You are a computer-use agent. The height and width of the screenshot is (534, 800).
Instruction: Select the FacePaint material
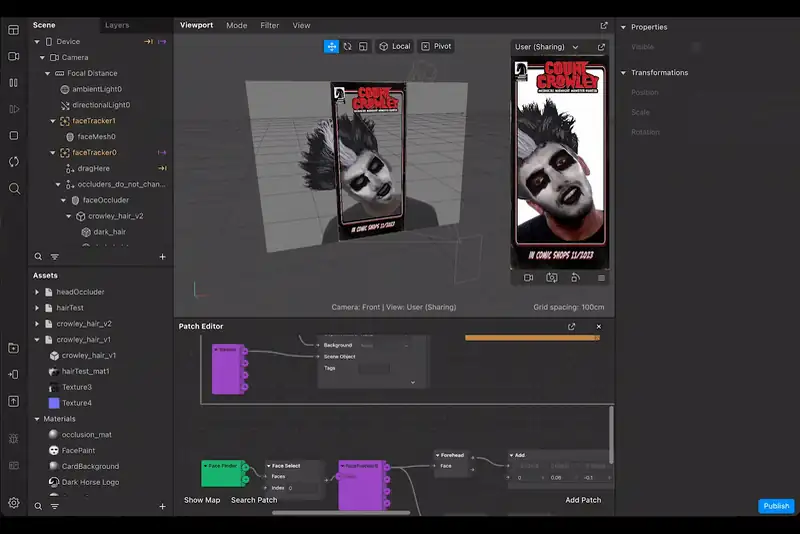78,450
